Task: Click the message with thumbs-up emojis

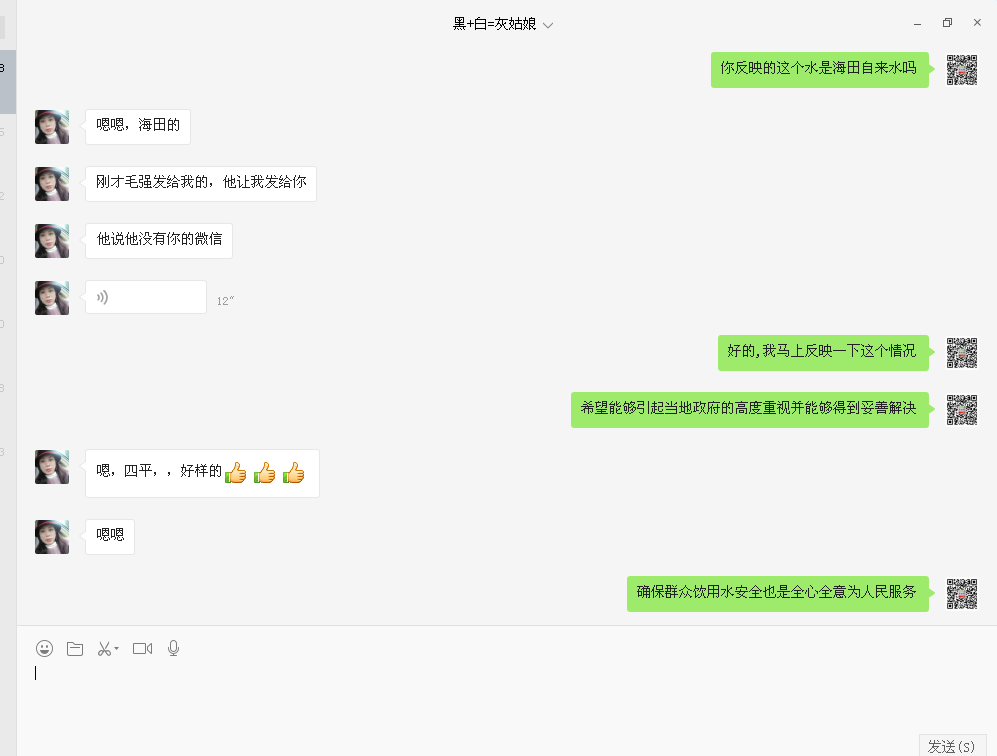Action: pos(202,473)
